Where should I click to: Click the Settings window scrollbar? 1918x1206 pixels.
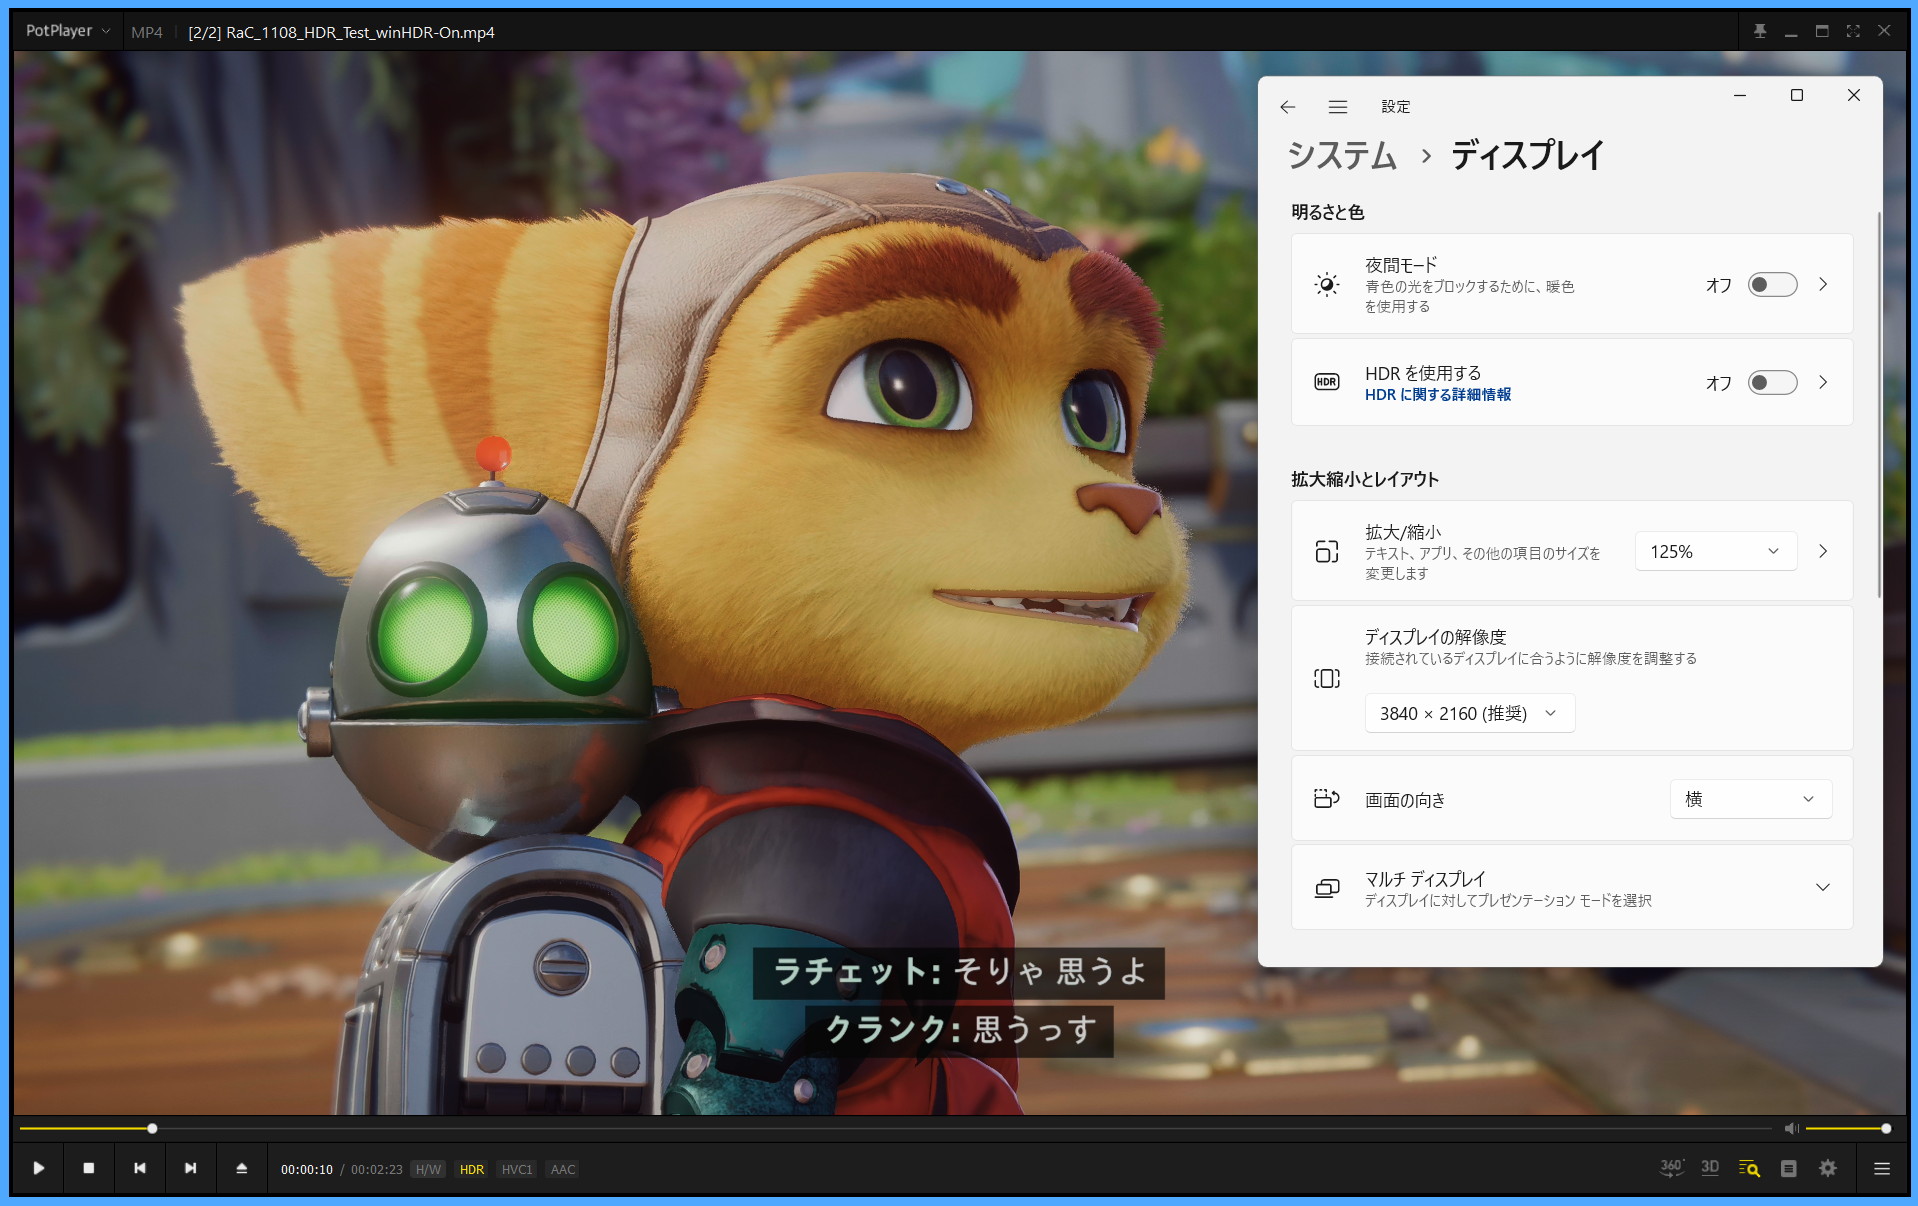pyautogui.click(x=1879, y=405)
